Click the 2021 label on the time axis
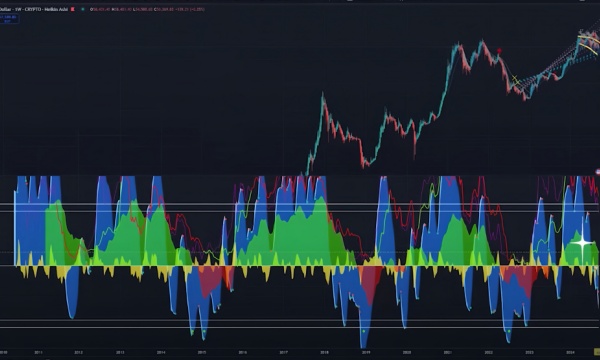Image resolution: width=600 pixels, height=360 pixels. pyautogui.click(x=448, y=352)
